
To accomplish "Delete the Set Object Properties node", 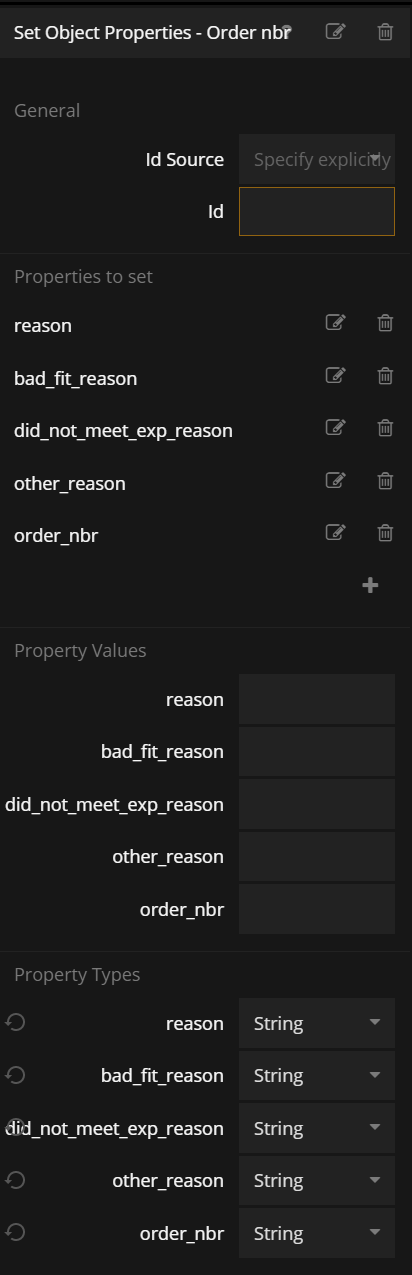I will coord(385,32).
